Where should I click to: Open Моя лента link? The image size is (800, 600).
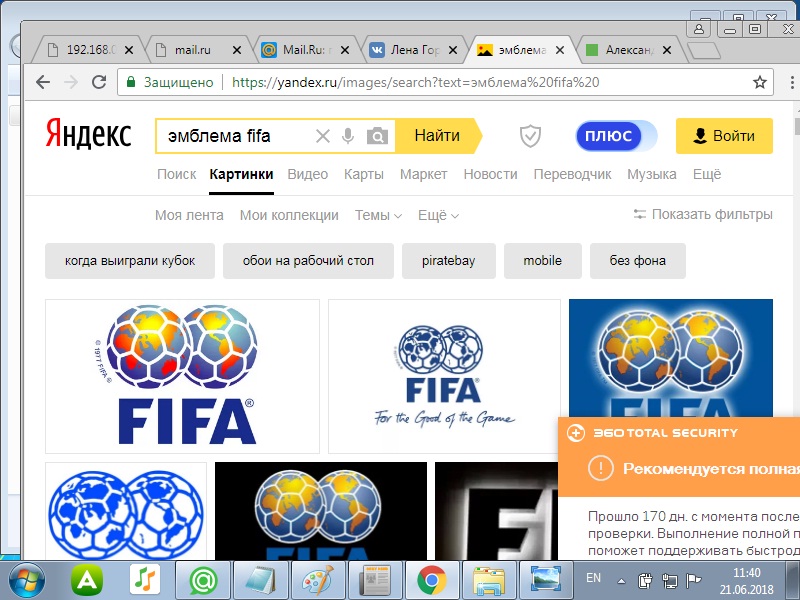[x=189, y=215]
